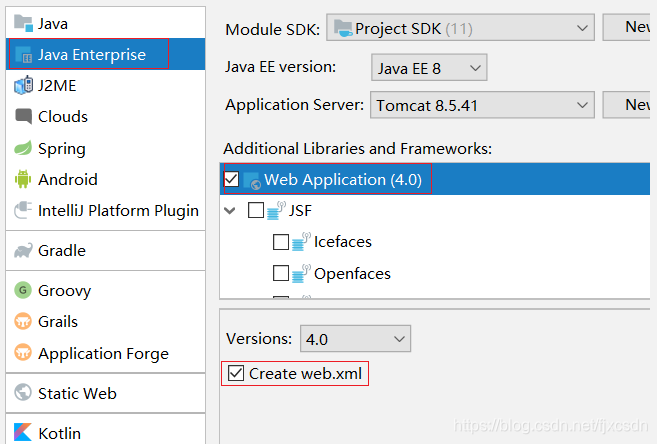Click the Grails icon

(23, 321)
